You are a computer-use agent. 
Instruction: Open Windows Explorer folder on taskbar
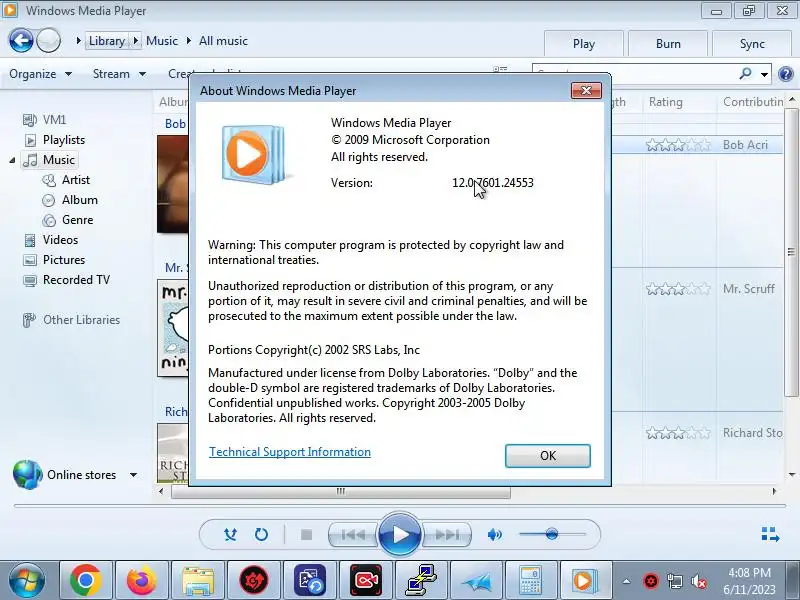[x=197, y=580]
